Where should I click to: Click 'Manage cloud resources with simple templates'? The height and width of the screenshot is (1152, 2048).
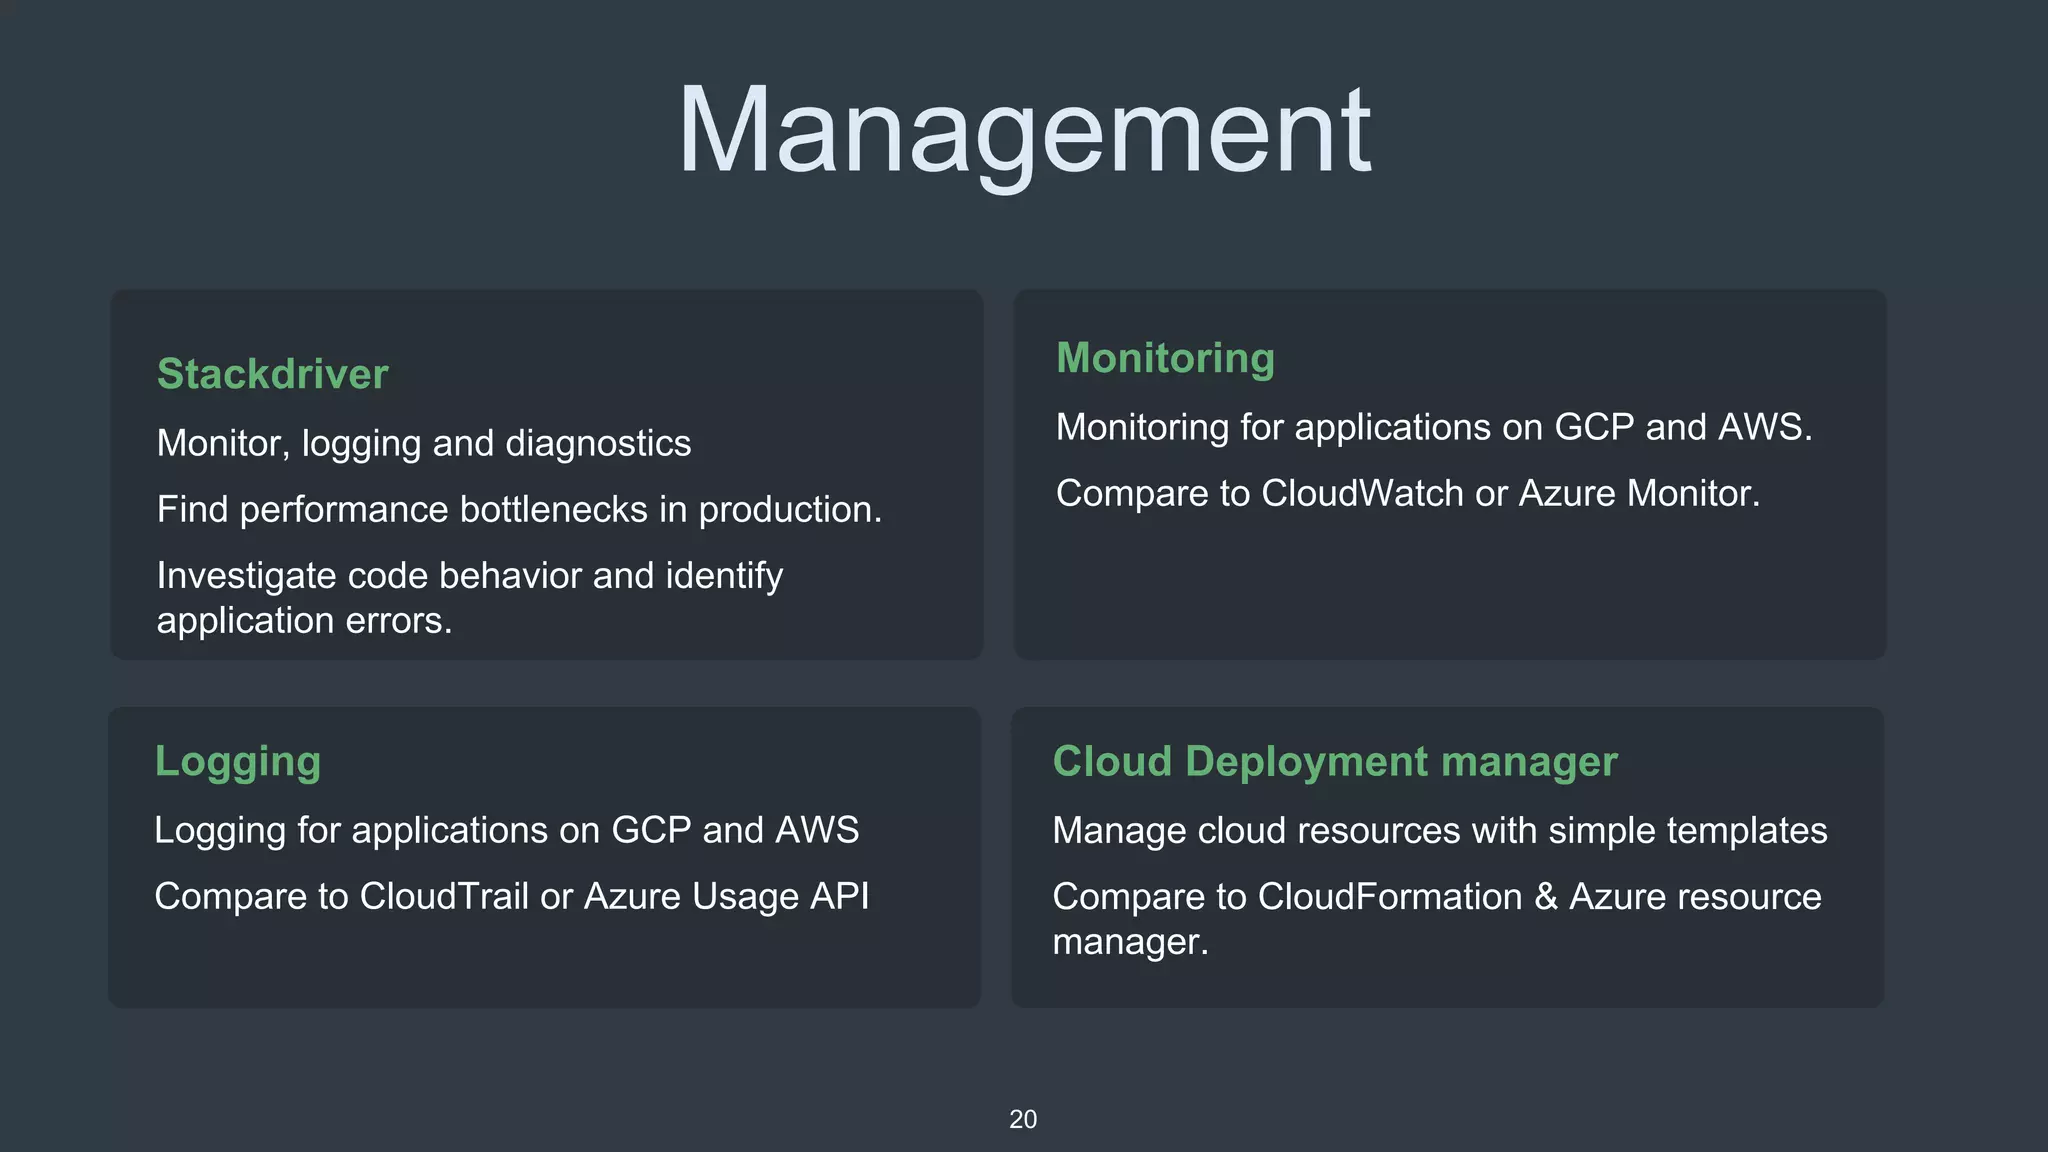1440,830
